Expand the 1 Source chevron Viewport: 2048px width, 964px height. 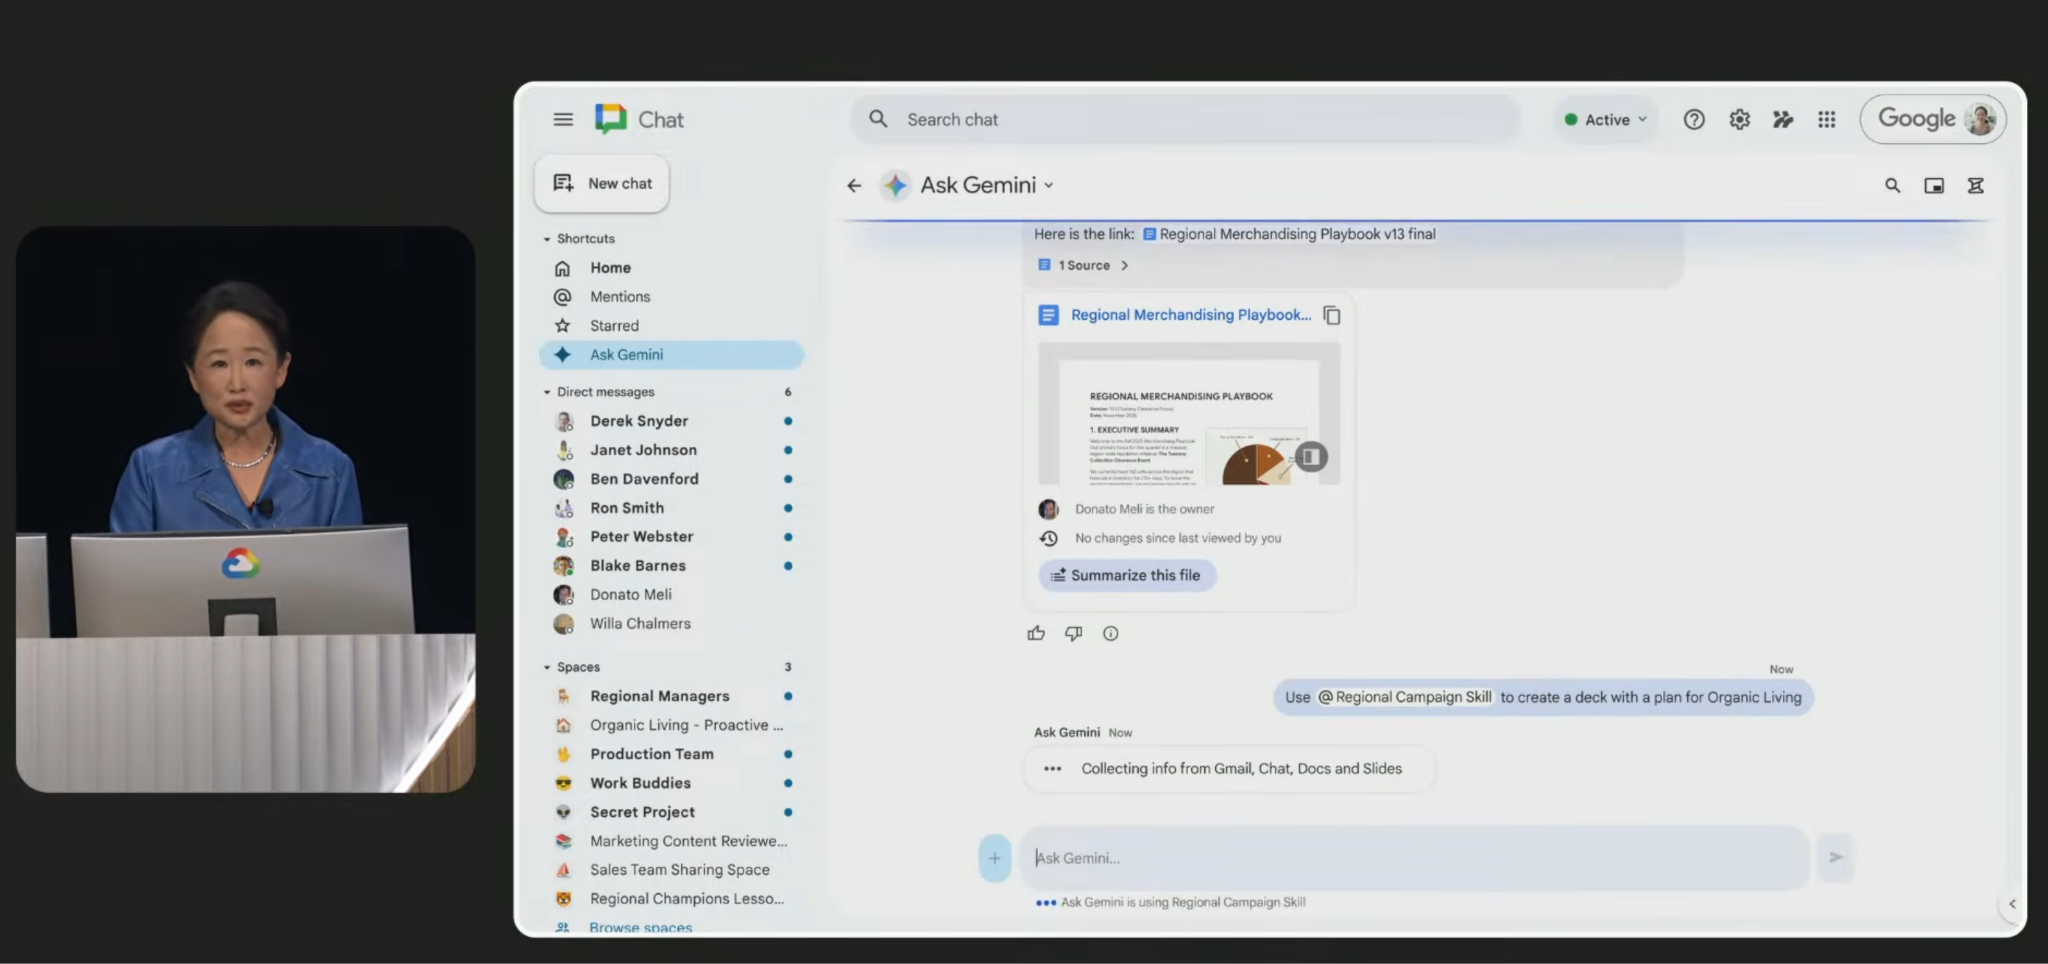pos(1124,266)
